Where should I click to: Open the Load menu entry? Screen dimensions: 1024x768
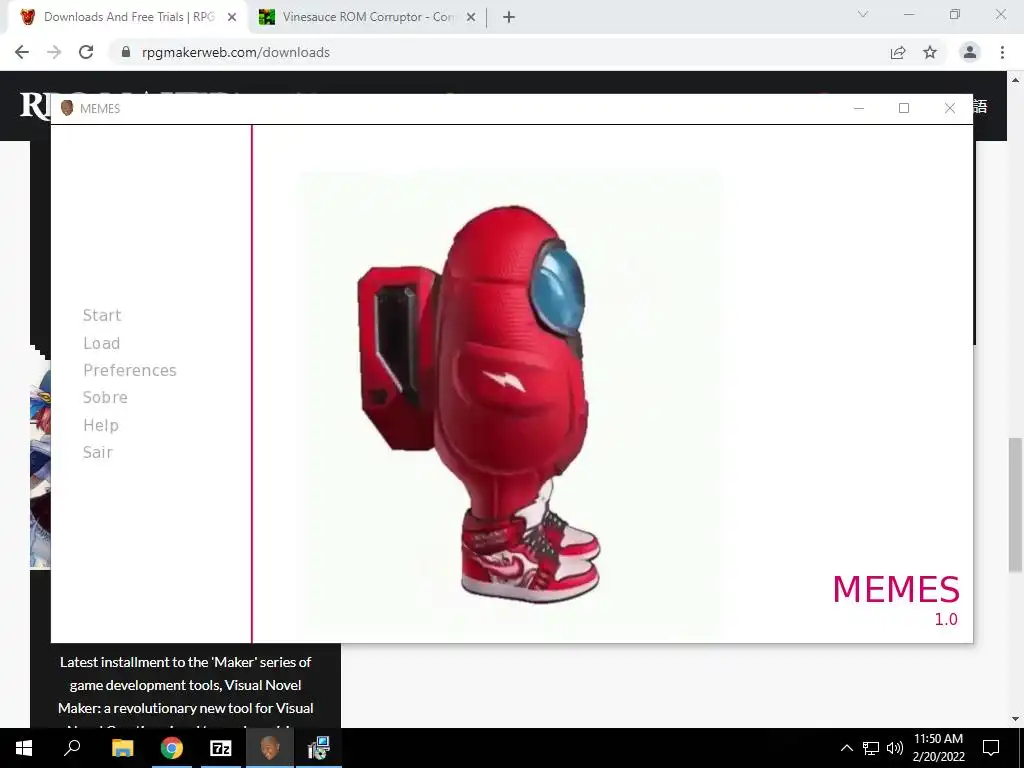[101, 344]
